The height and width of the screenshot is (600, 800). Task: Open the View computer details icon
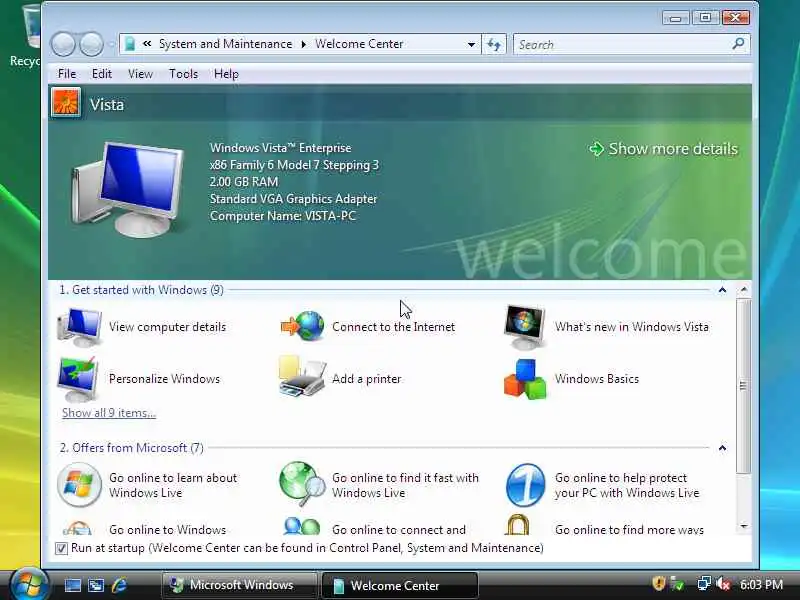click(x=80, y=327)
